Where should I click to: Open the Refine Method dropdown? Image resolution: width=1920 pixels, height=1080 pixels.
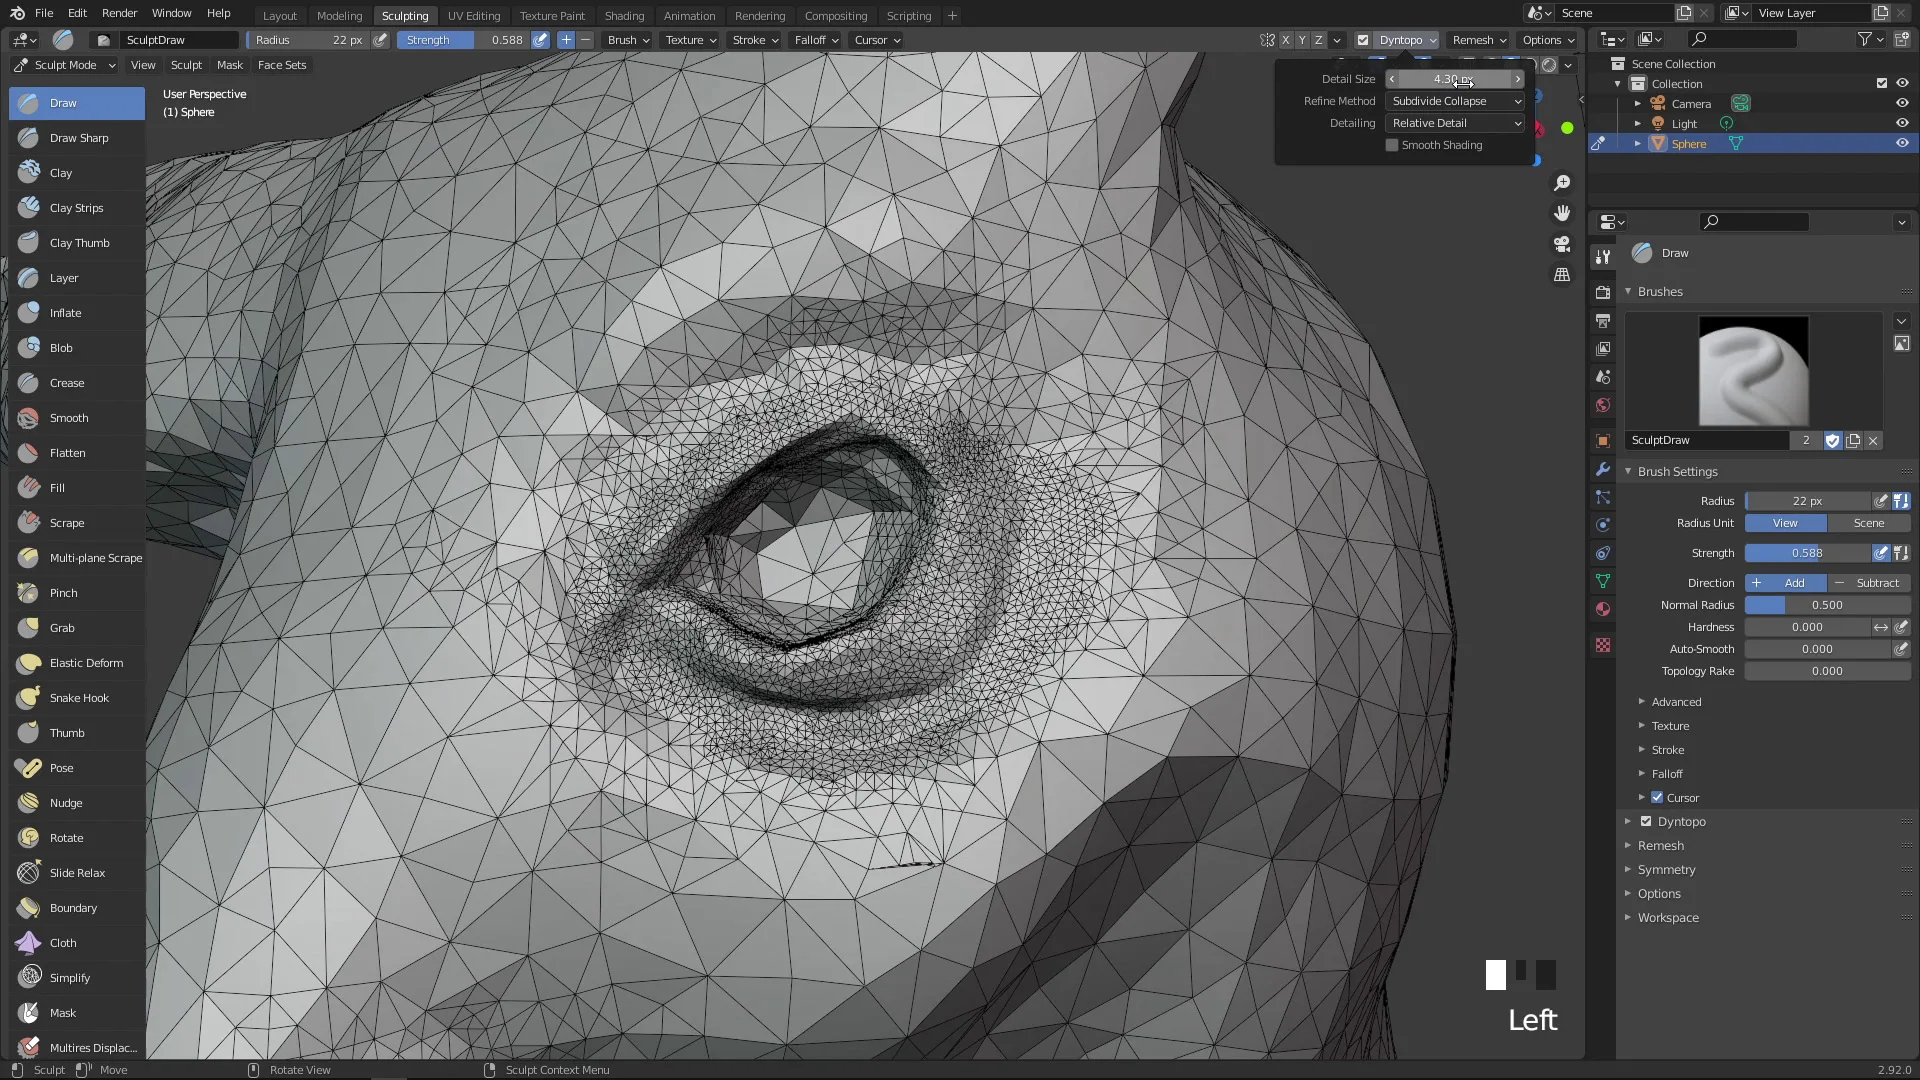(x=1455, y=101)
